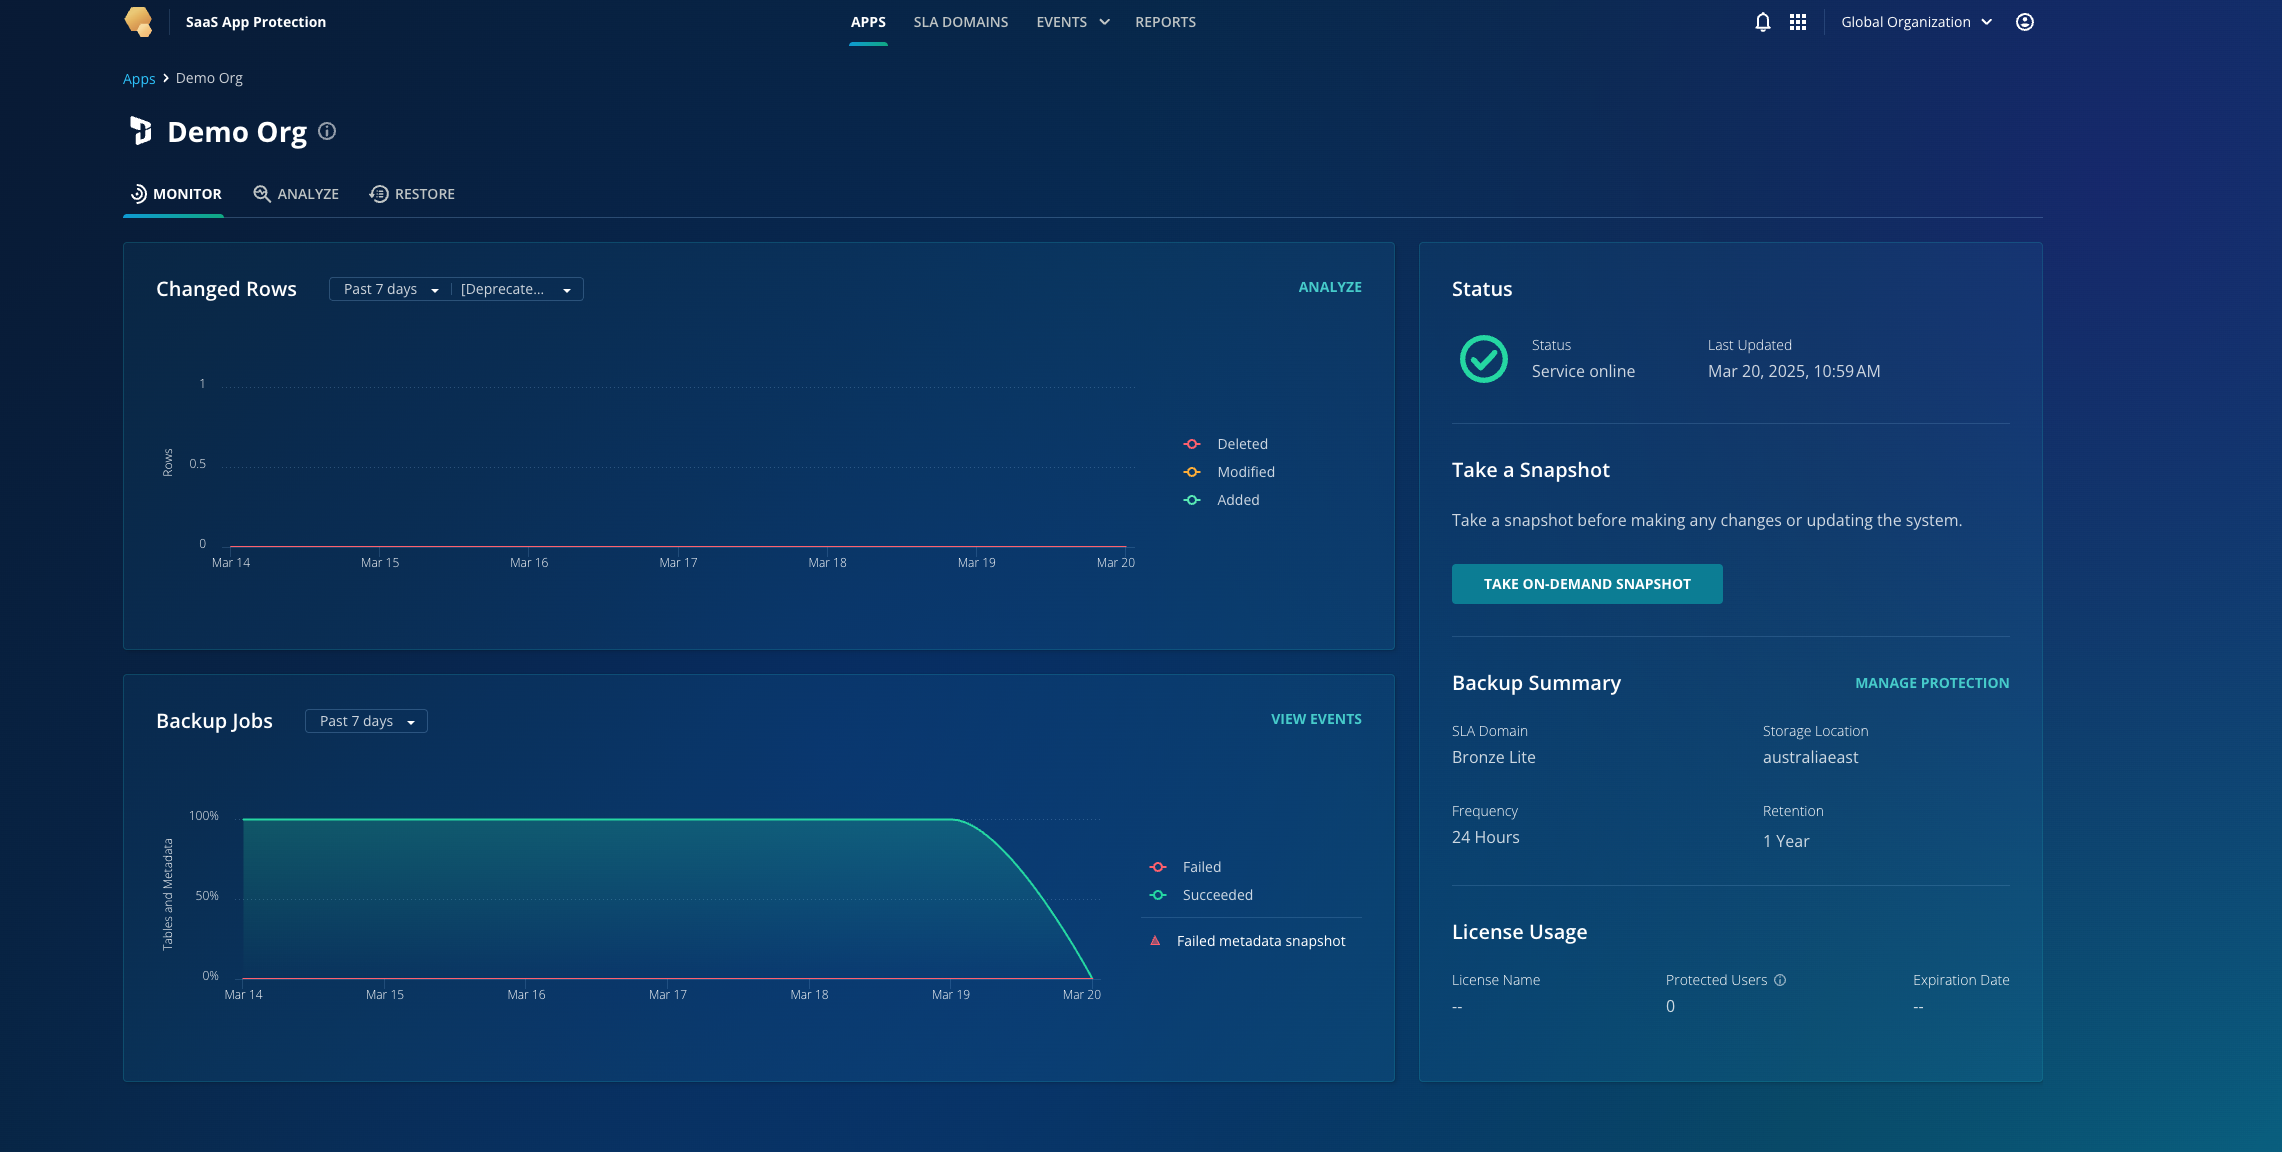This screenshot has width=2282, height=1152.
Task: Open the notifications bell
Action: point(1763,22)
